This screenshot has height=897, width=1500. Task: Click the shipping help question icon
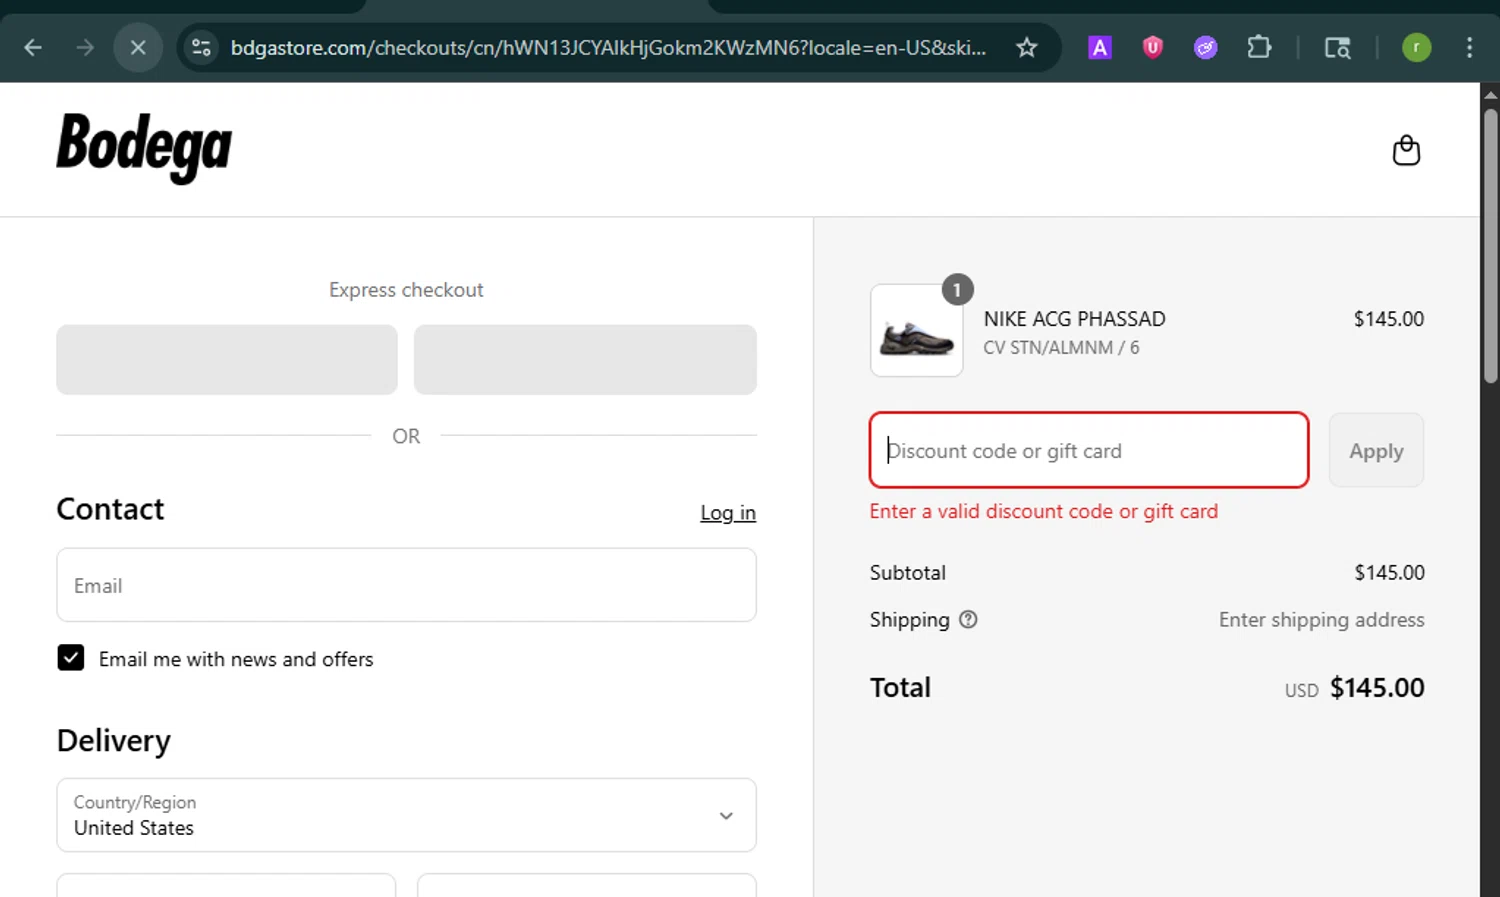[968, 619]
